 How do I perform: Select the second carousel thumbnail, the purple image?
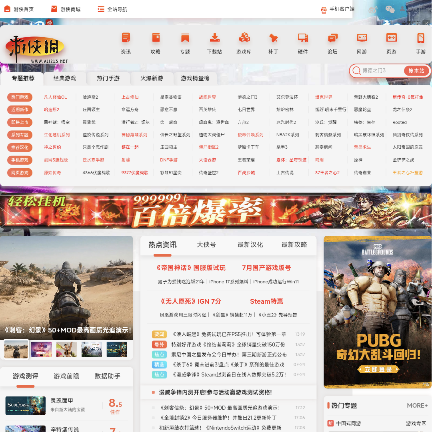coord(41,349)
